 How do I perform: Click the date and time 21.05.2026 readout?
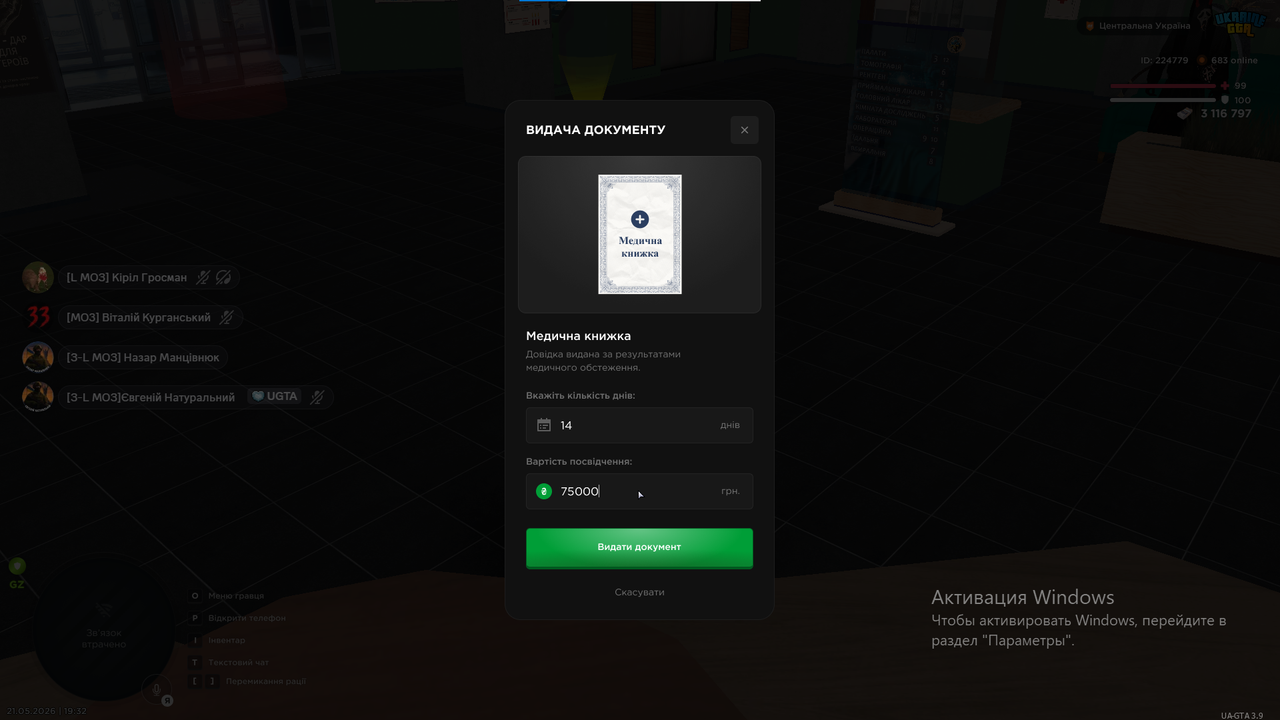[x=46, y=711]
